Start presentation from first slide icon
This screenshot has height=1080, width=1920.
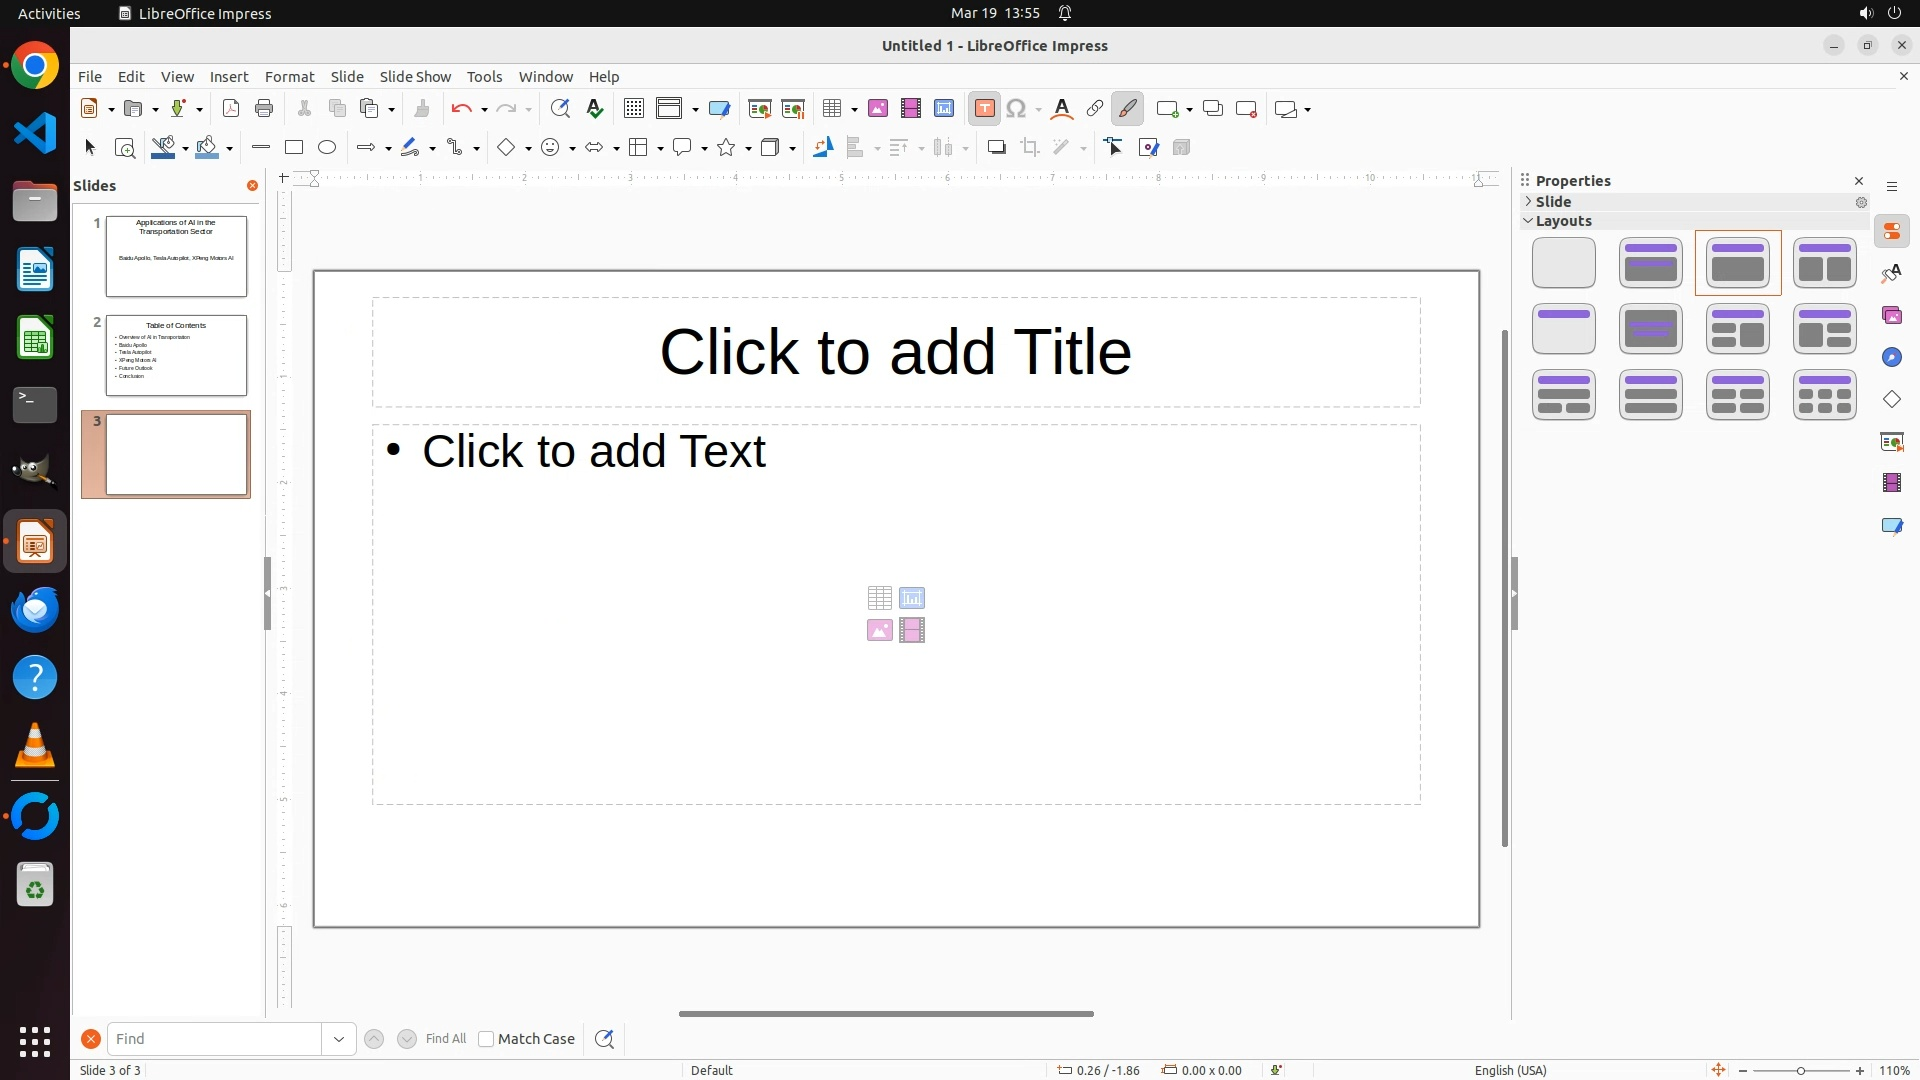[760, 109]
